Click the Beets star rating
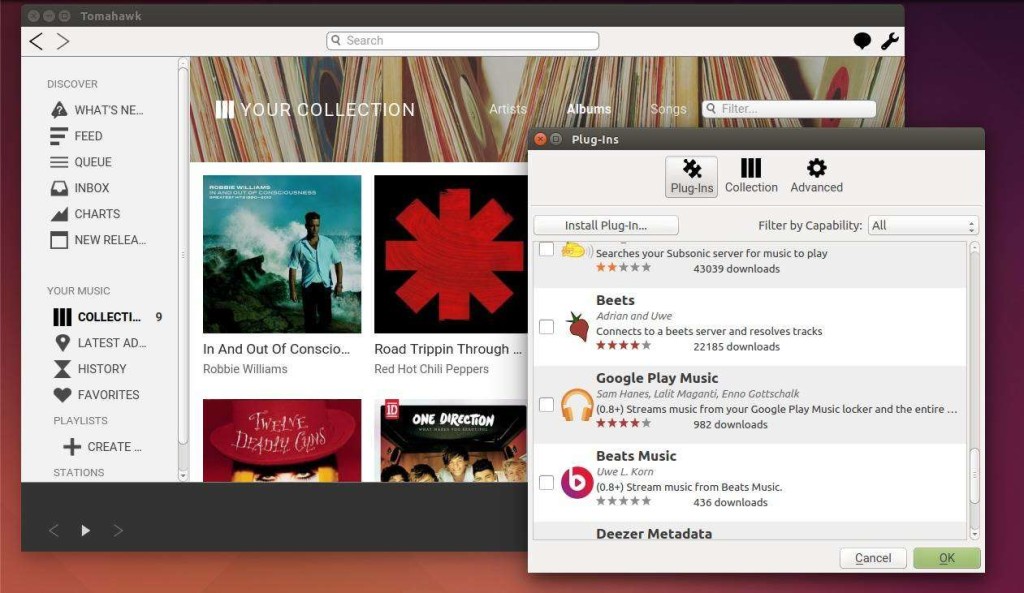Viewport: 1024px width, 593px height. coord(623,345)
